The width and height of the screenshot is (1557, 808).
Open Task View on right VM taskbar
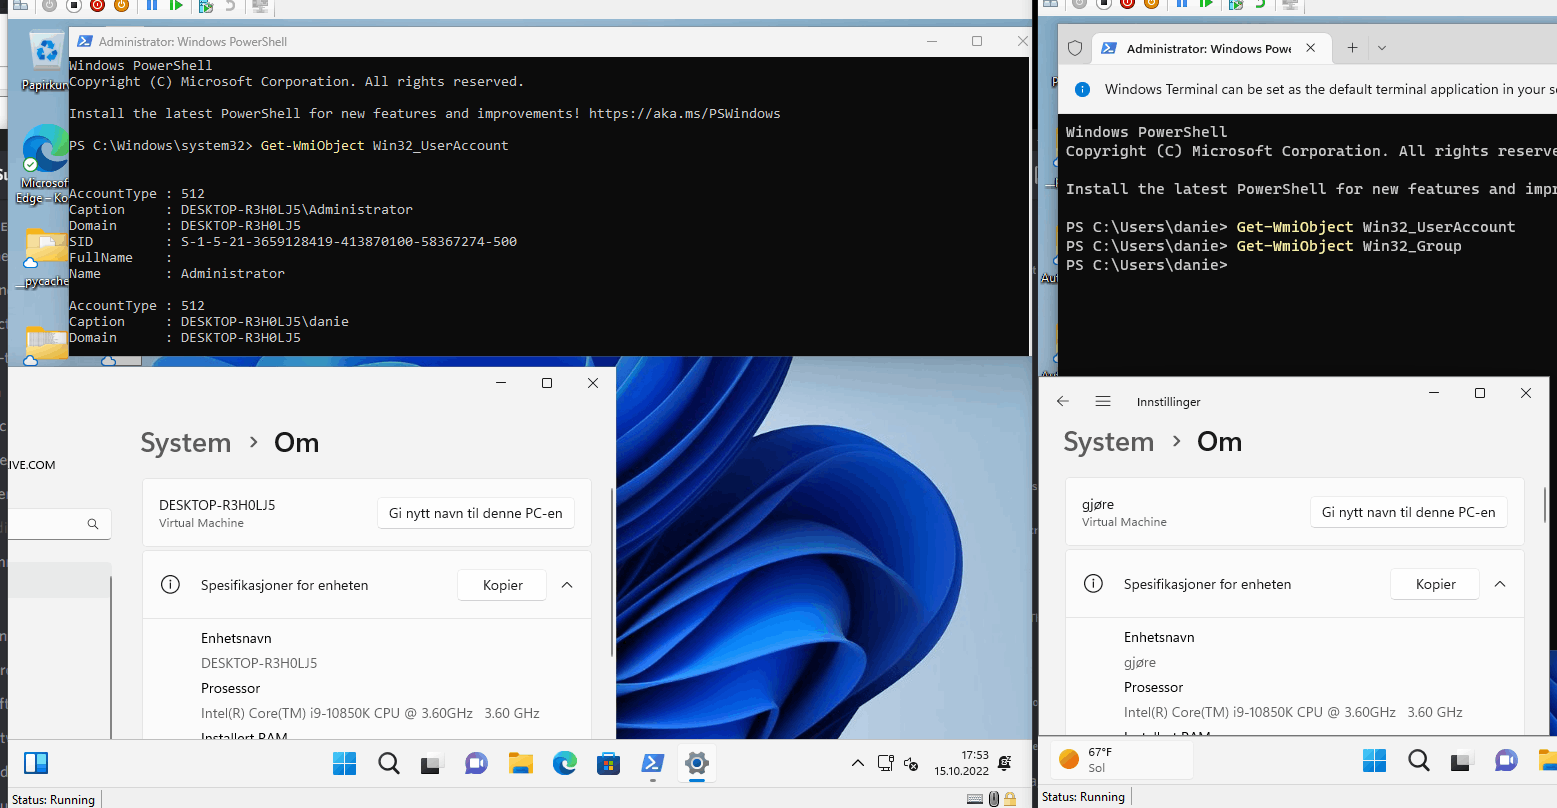[1462, 760]
